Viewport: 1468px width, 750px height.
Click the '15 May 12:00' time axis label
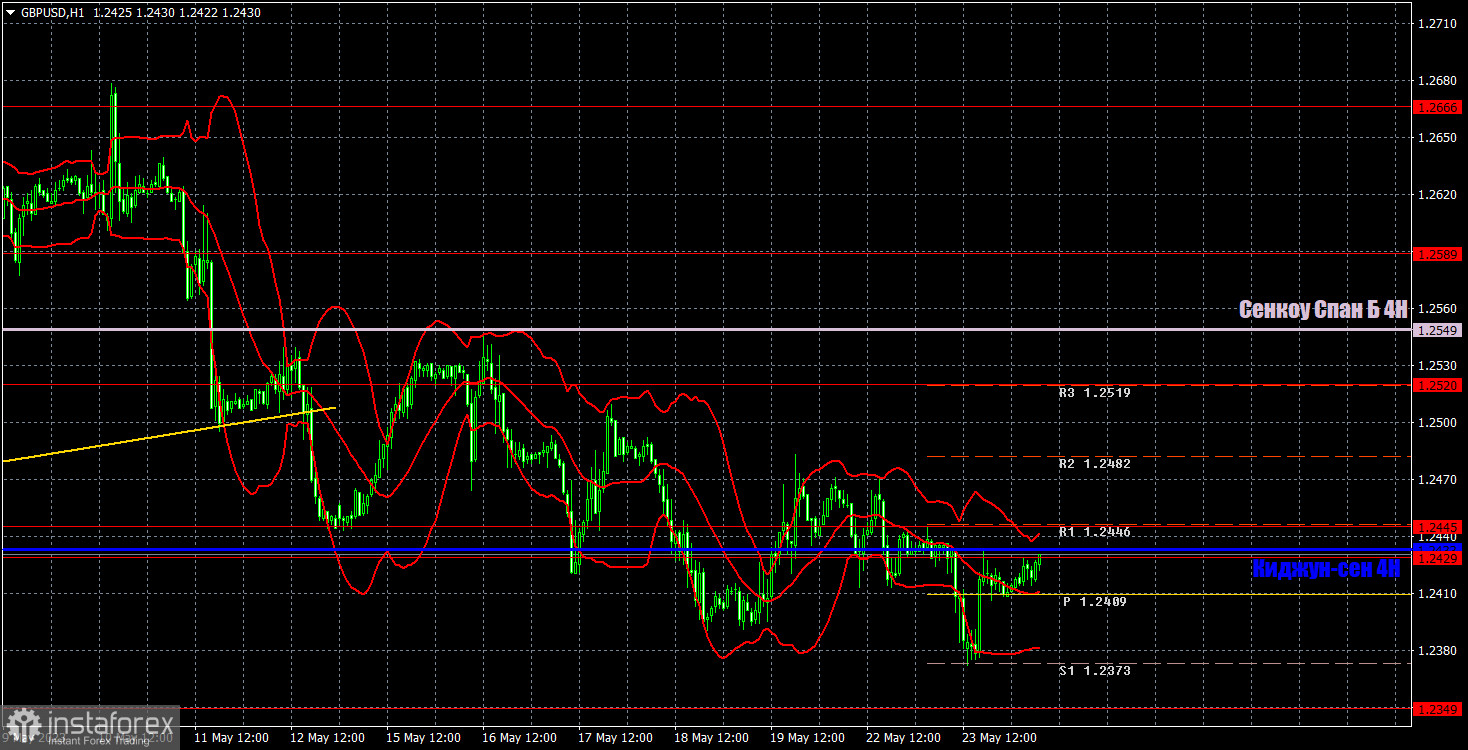click(423, 738)
